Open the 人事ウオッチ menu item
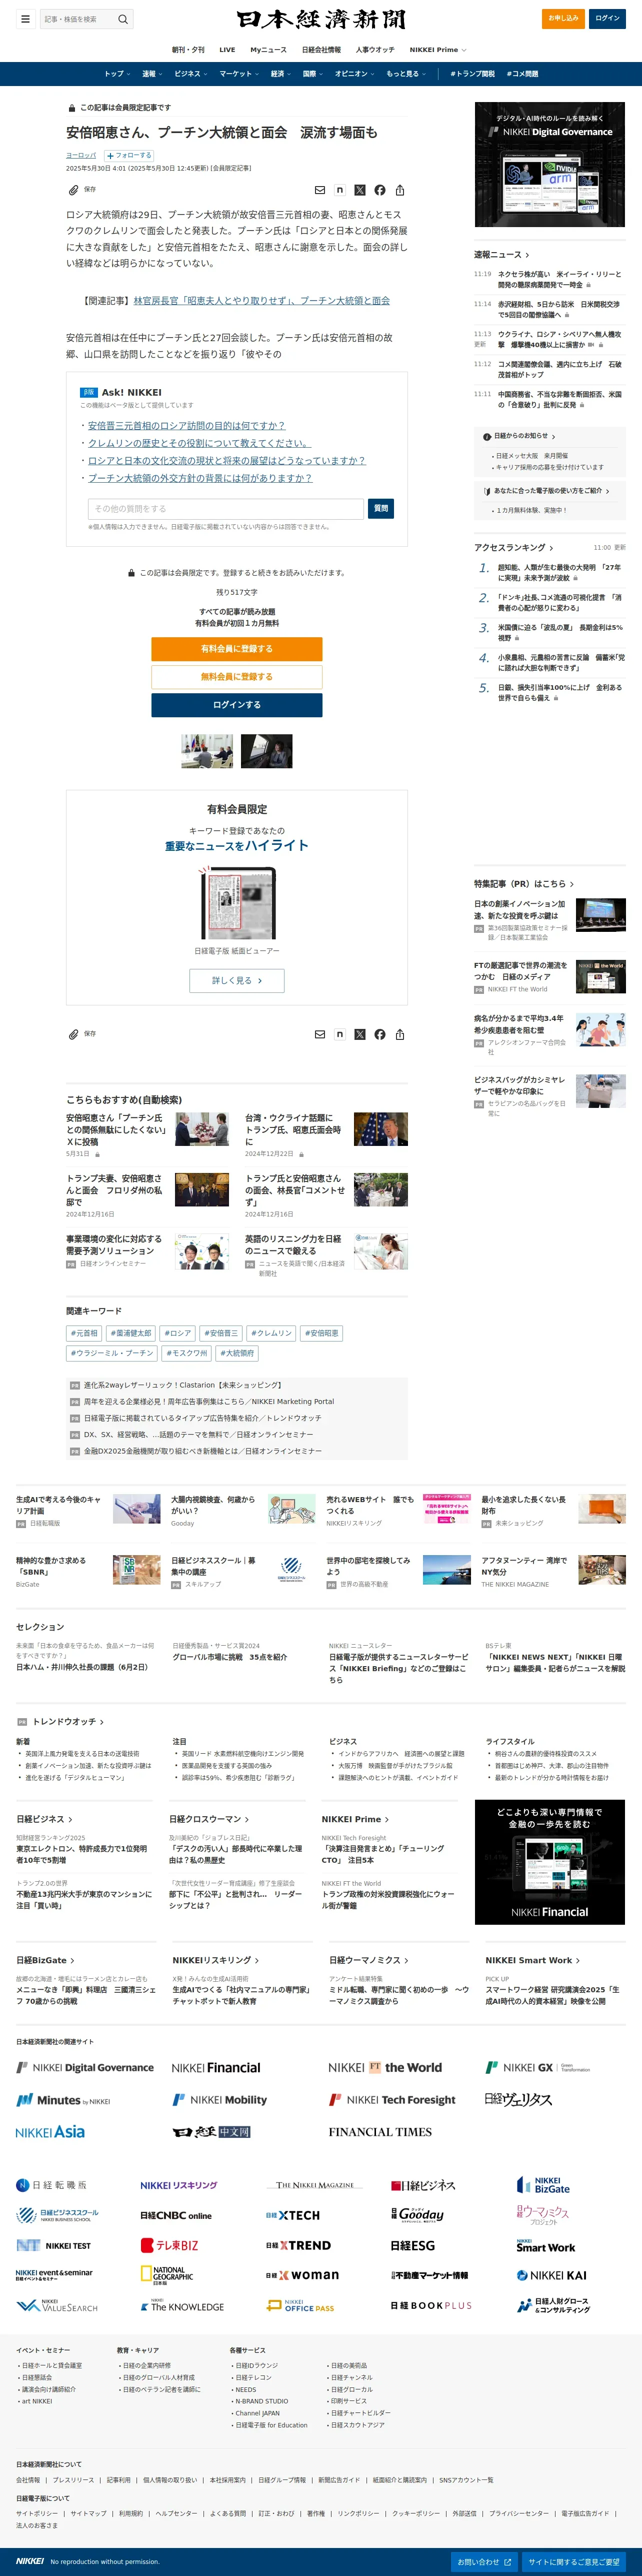 point(375,50)
